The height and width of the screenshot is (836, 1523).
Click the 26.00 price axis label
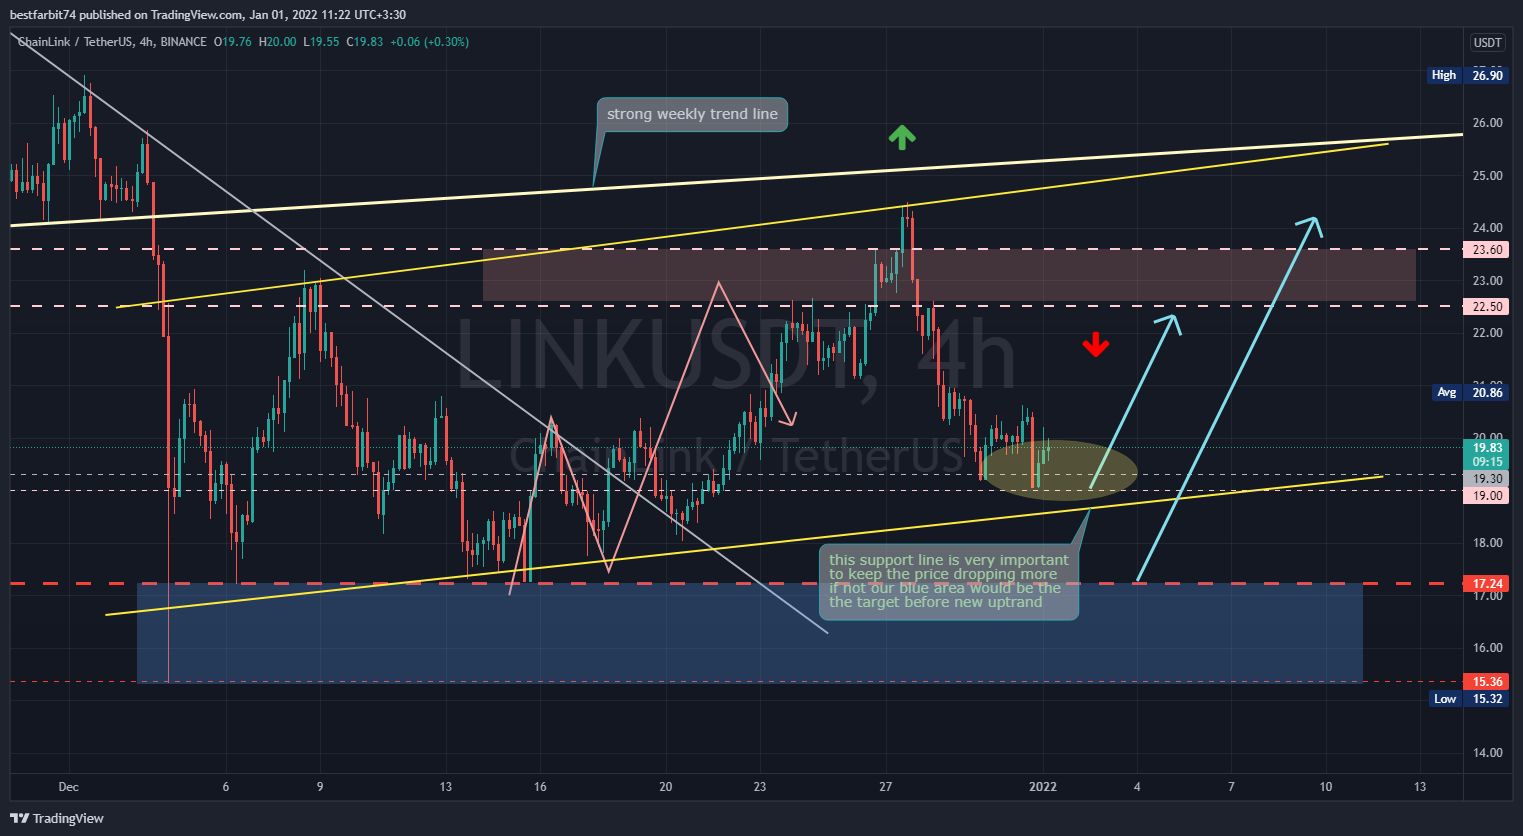click(1487, 123)
